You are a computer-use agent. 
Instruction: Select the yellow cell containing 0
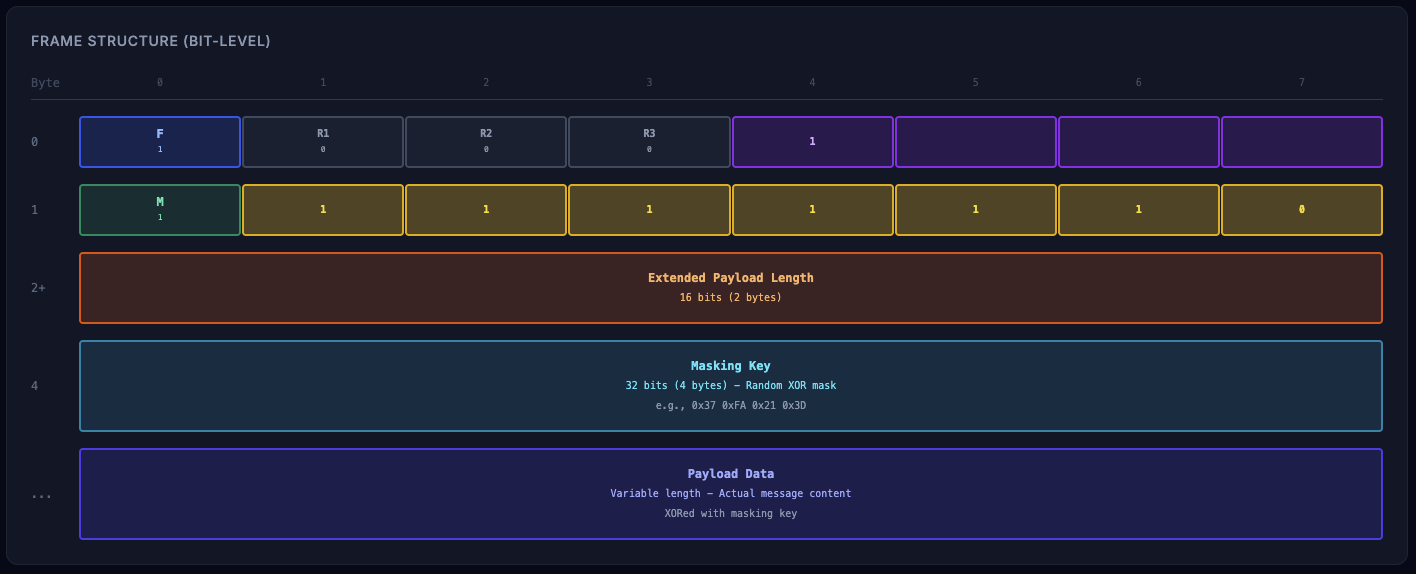1301,210
